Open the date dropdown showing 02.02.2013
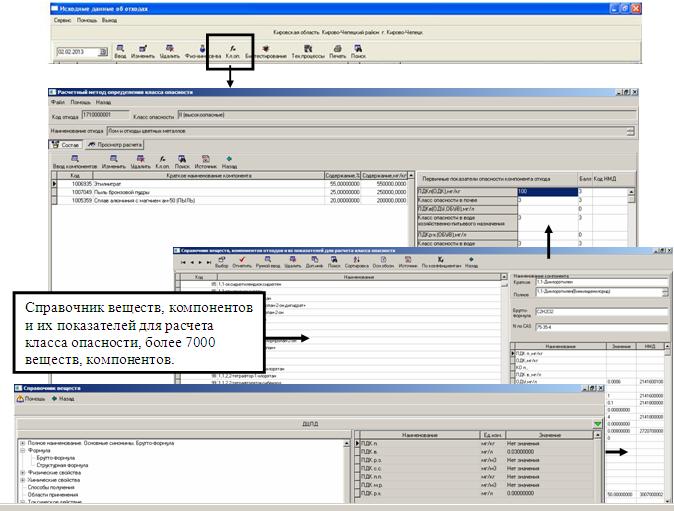 96,51
